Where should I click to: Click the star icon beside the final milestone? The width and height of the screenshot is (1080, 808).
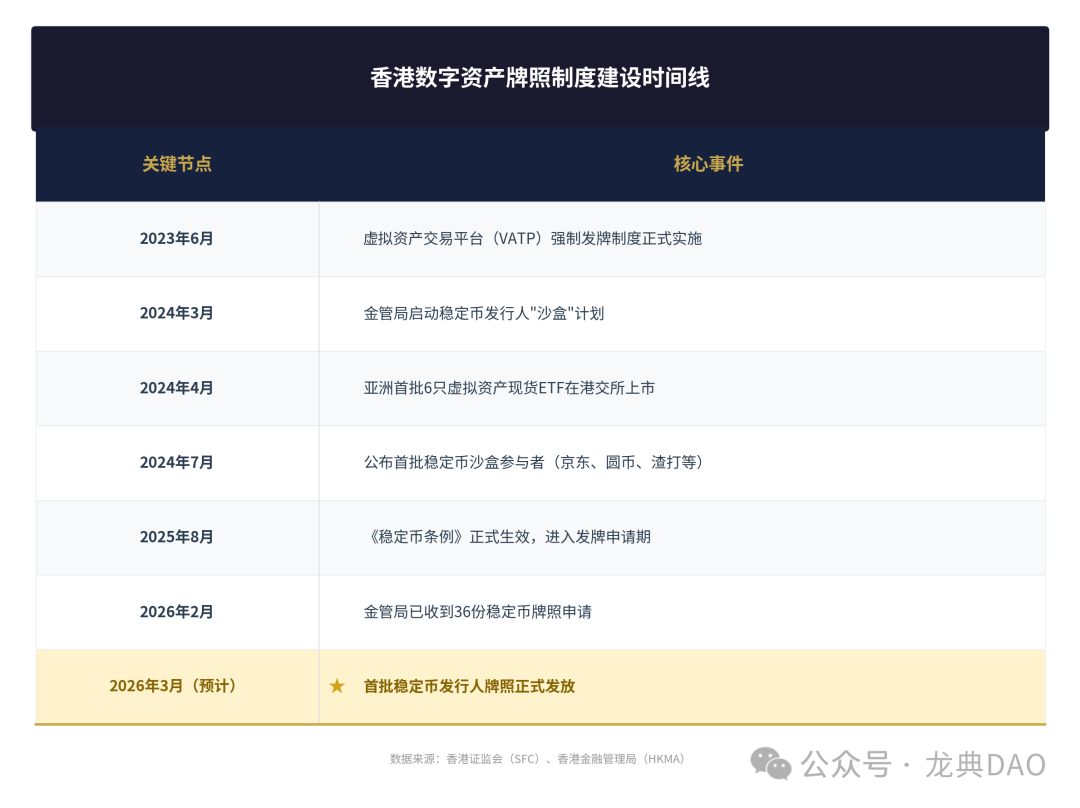339,687
